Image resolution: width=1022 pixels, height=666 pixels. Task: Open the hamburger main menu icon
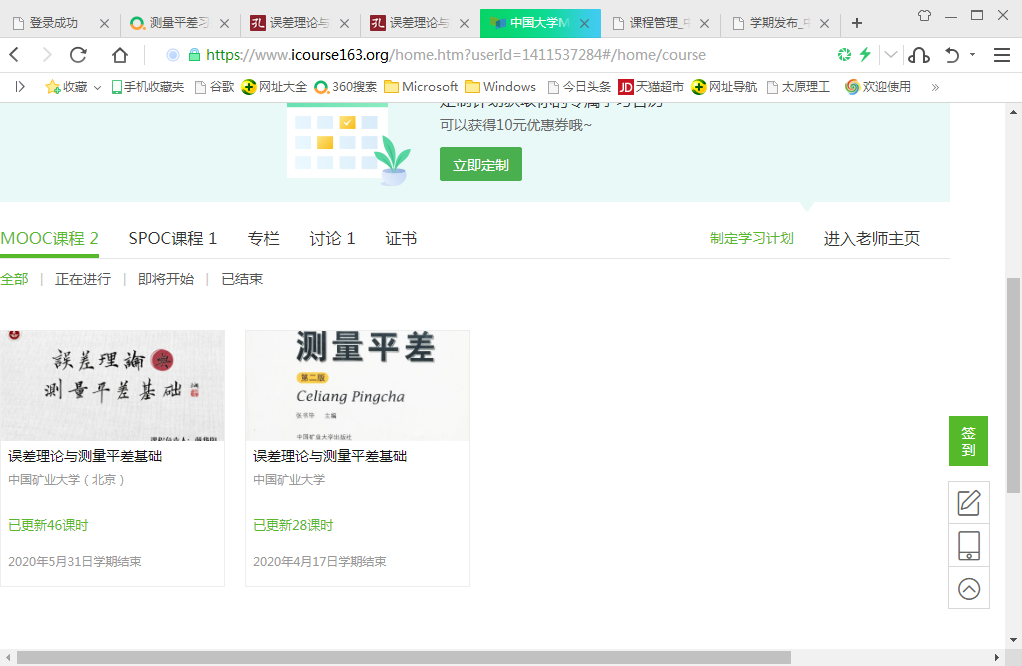[x=1001, y=55]
